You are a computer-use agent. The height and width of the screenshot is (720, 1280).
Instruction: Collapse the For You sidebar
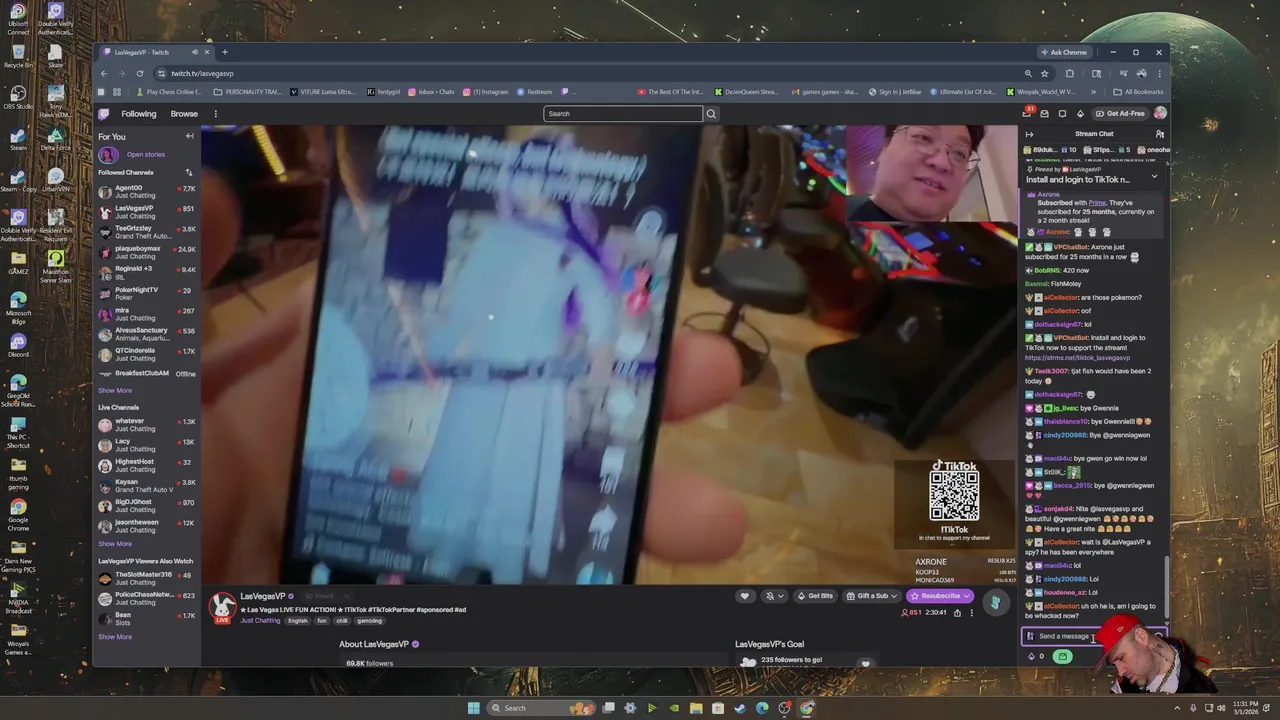click(x=189, y=136)
